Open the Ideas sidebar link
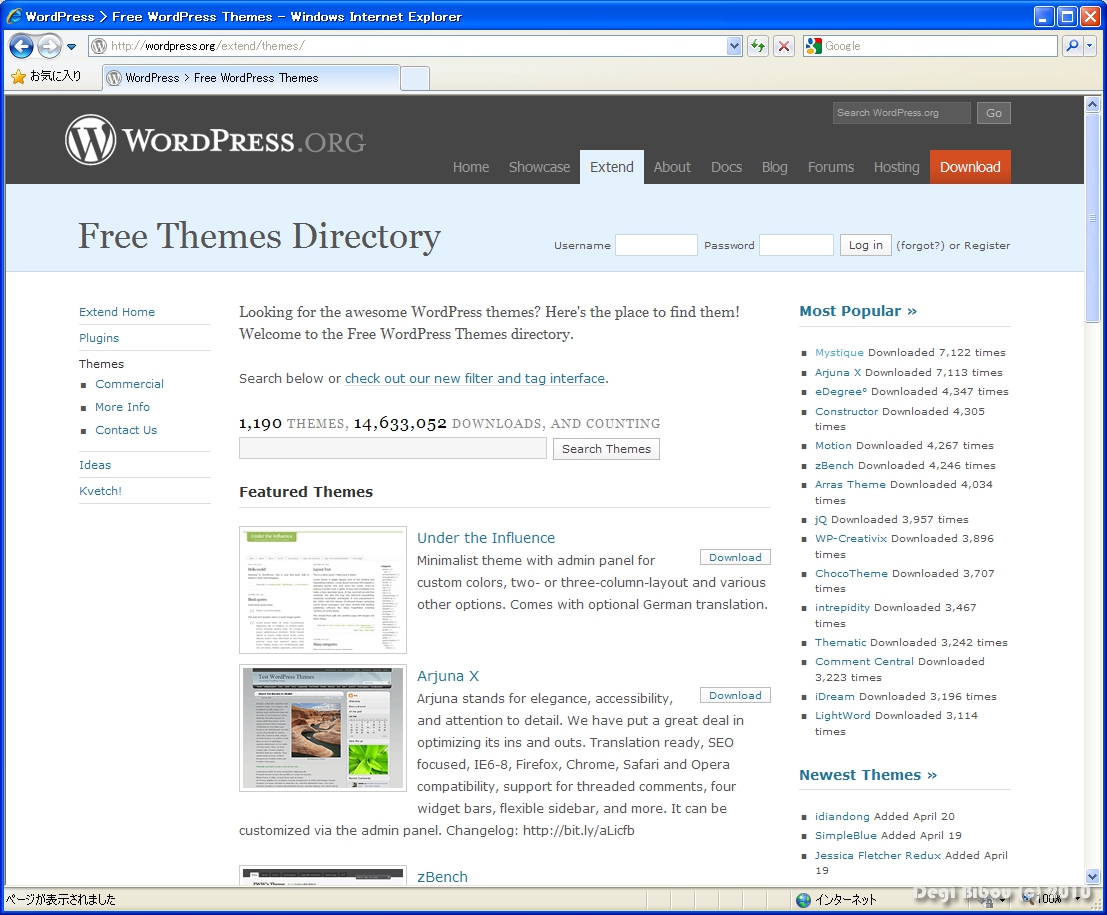 tap(95, 465)
